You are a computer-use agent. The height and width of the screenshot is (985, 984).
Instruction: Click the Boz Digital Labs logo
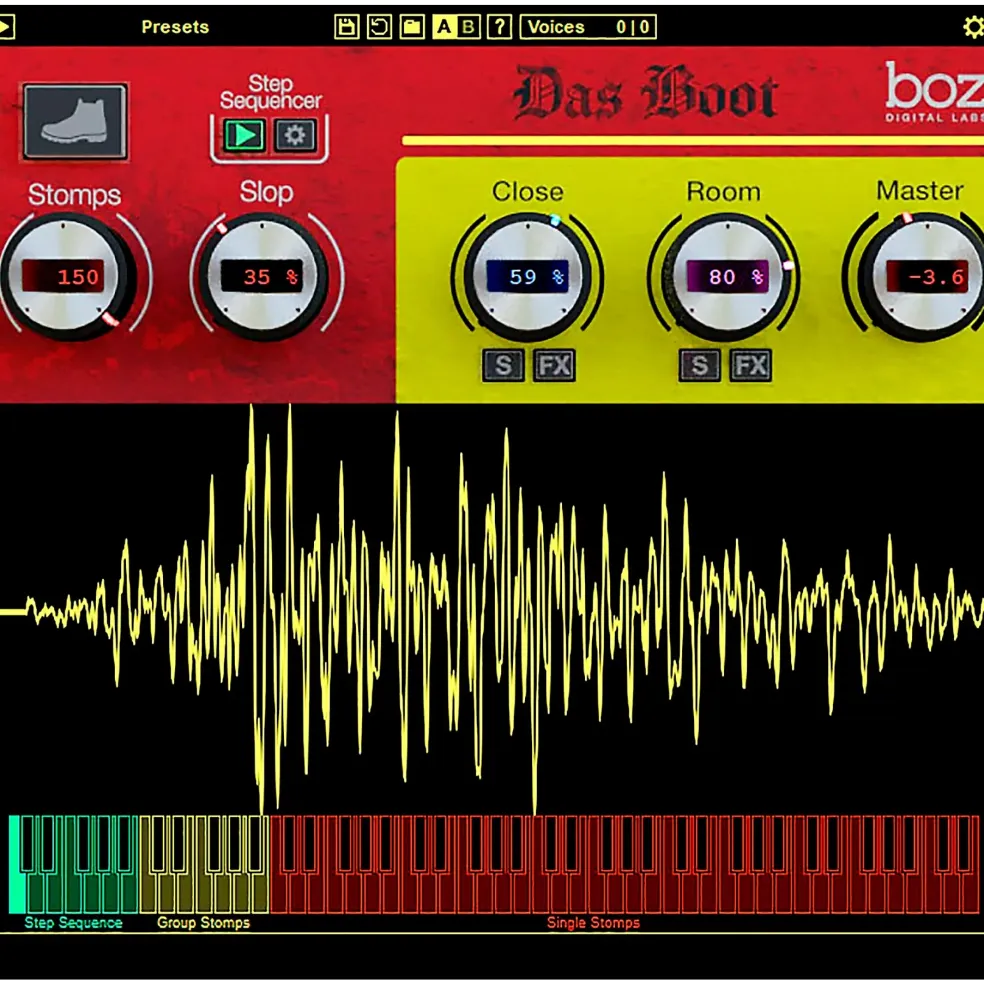click(x=934, y=92)
